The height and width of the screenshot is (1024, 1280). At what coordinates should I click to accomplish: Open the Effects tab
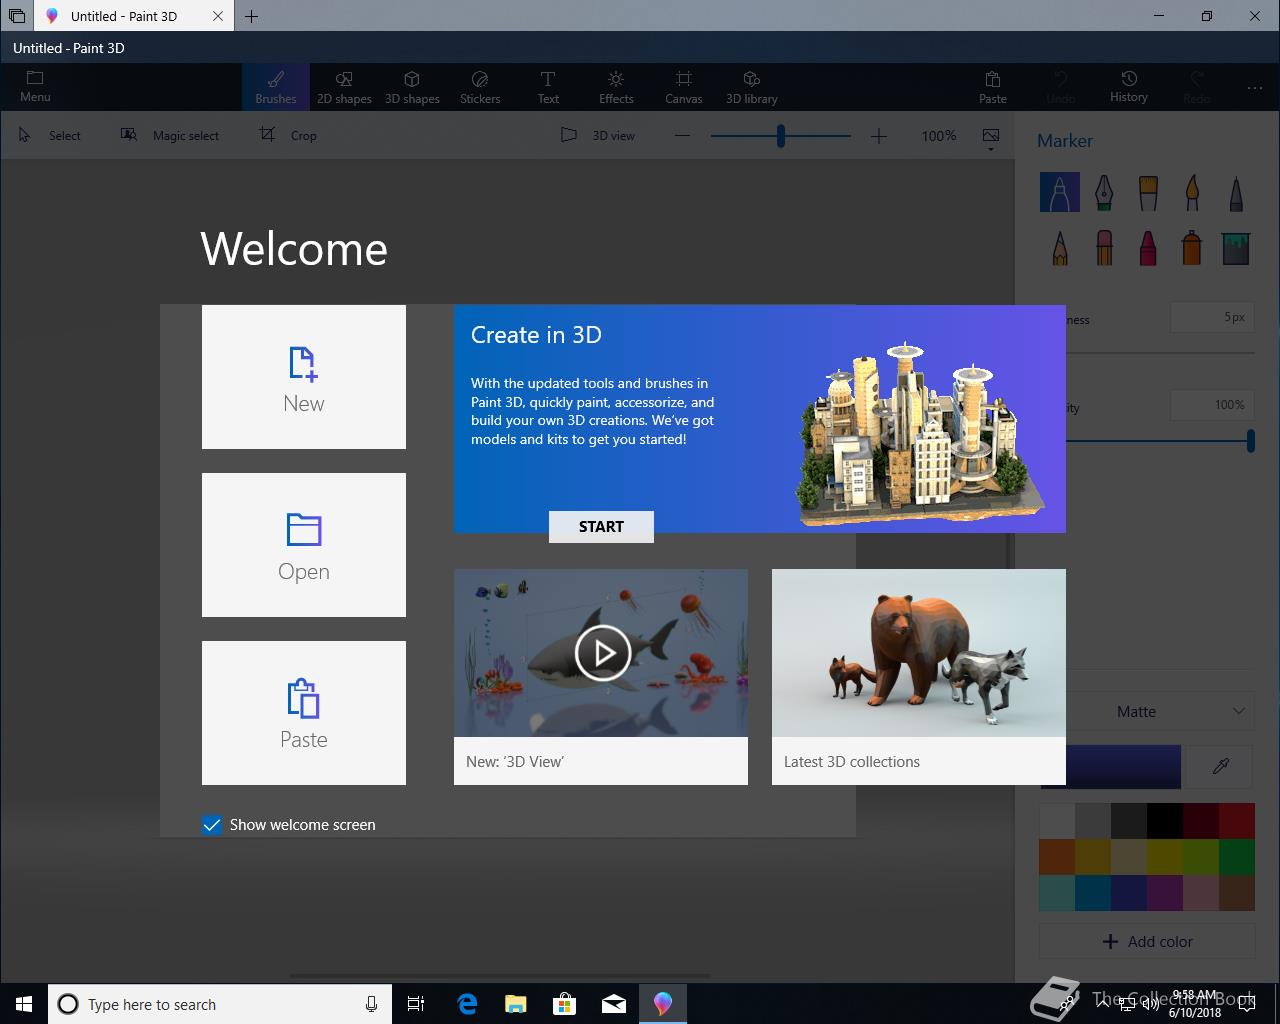(616, 87)
